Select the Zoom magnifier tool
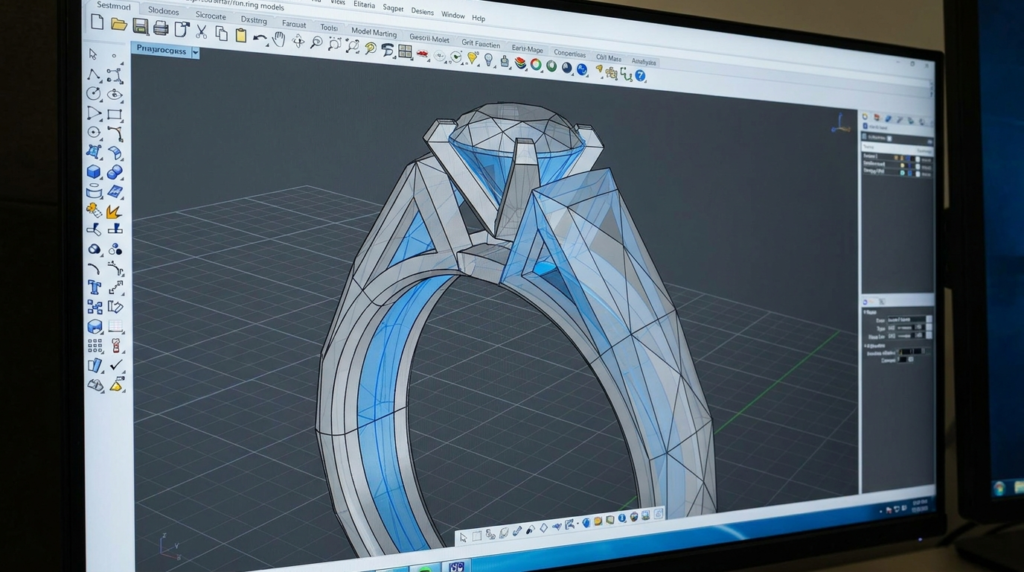Screen dimensions: 1024x572 pyautogui.click(x=316, y=43)
